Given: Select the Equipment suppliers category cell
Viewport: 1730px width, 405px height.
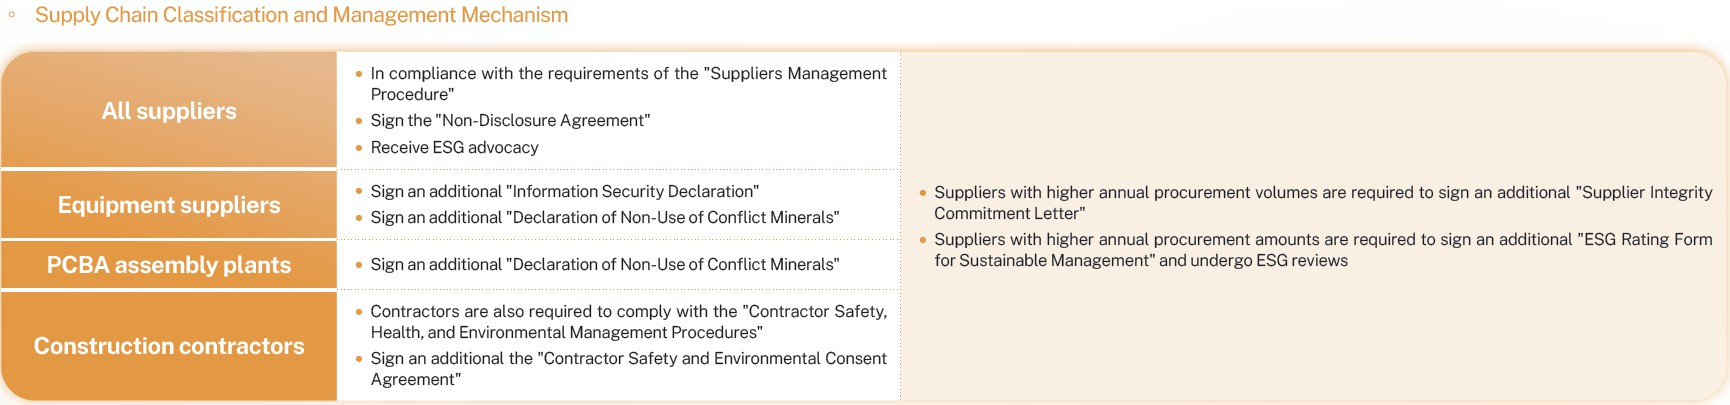Looking at the screenshot, I should click(x=169, y=205).
